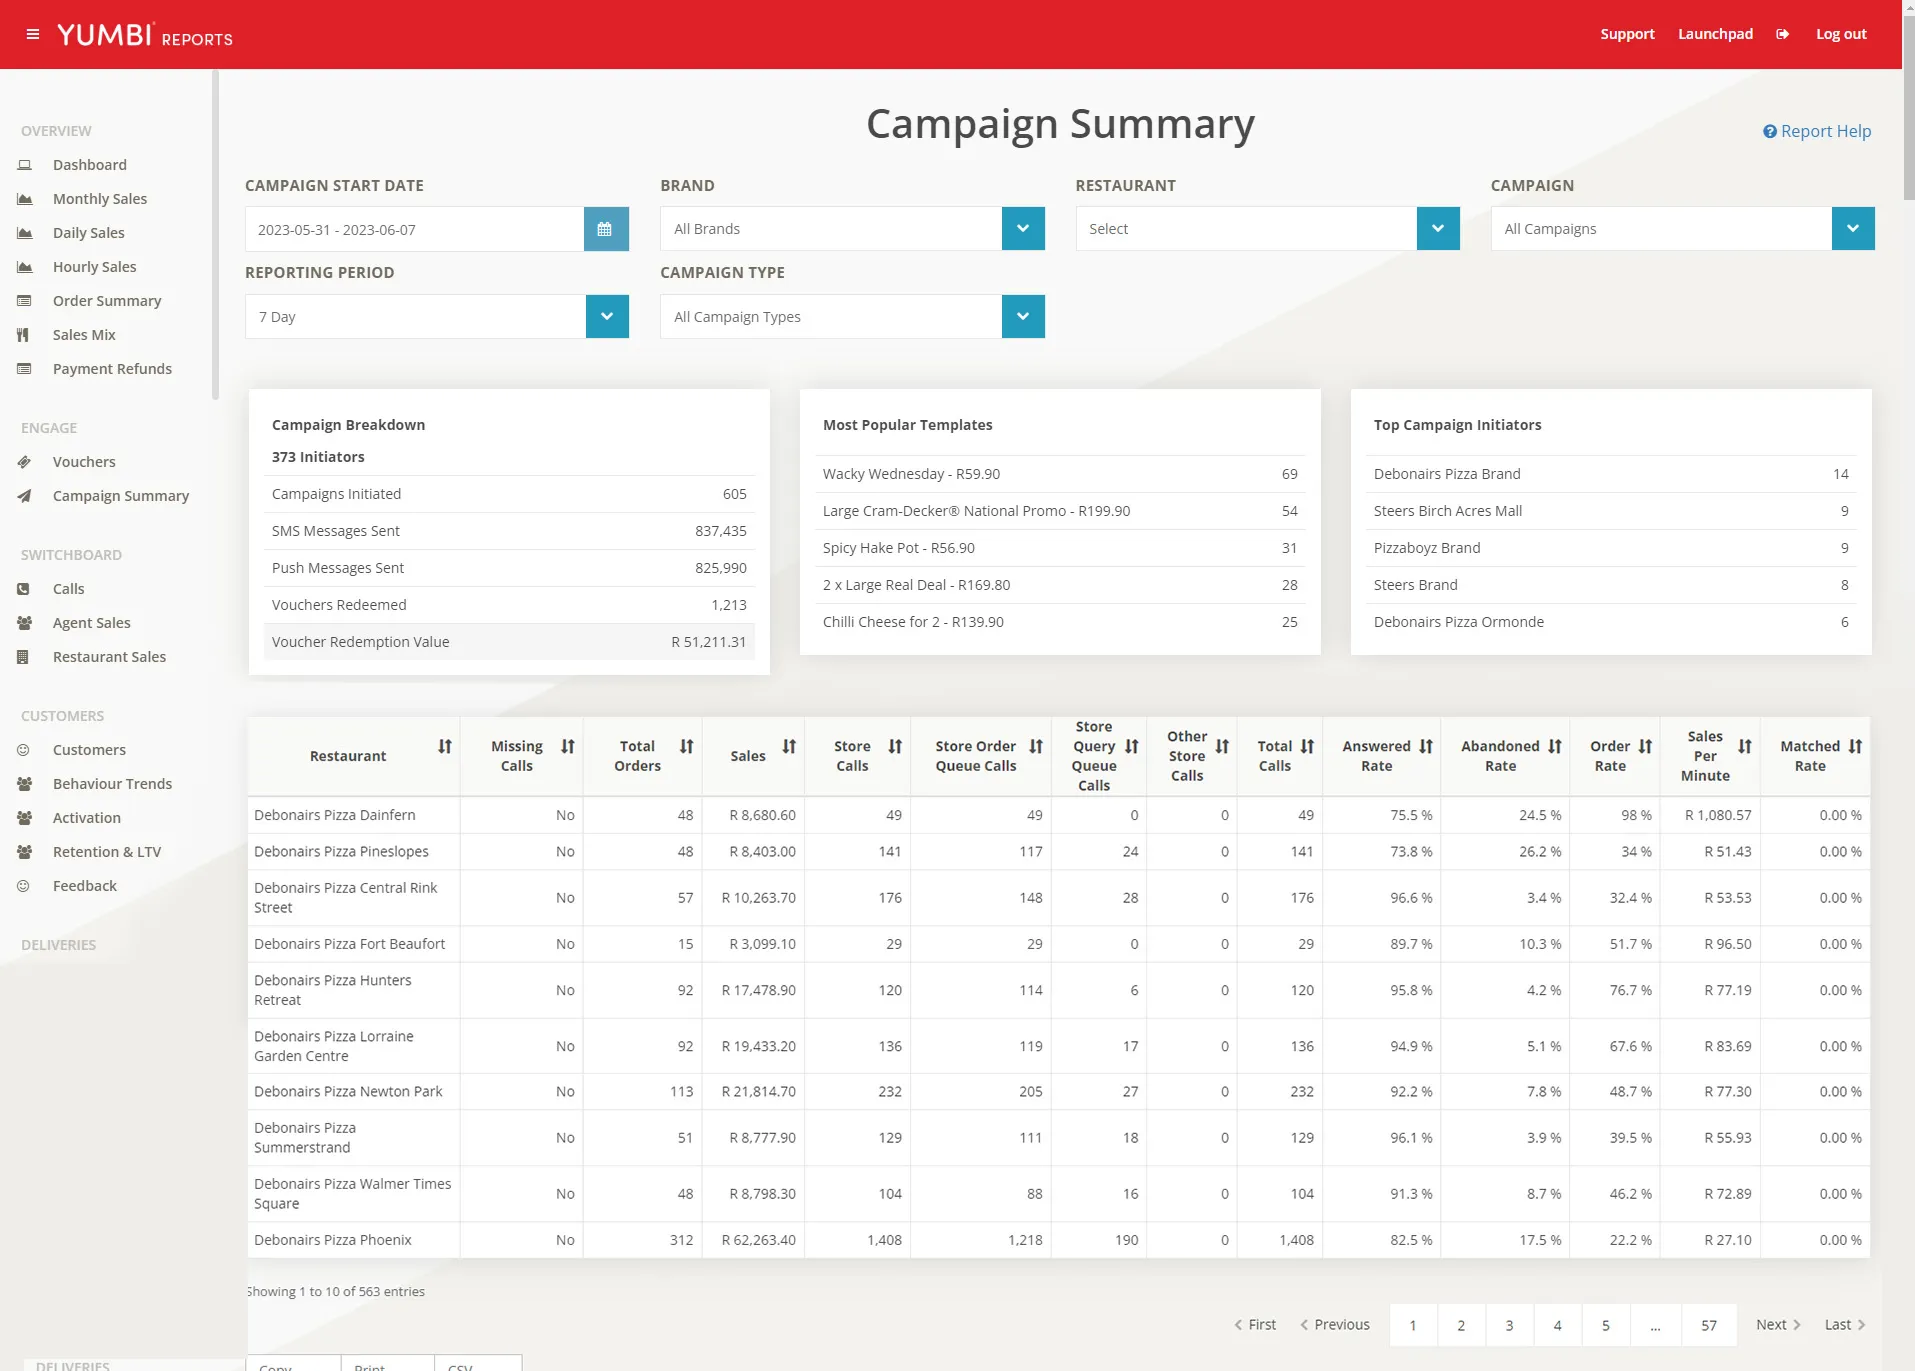The image size is (1915, 1371).
Task: Sort table by Total Orders arrows
Action: point(686,746)
